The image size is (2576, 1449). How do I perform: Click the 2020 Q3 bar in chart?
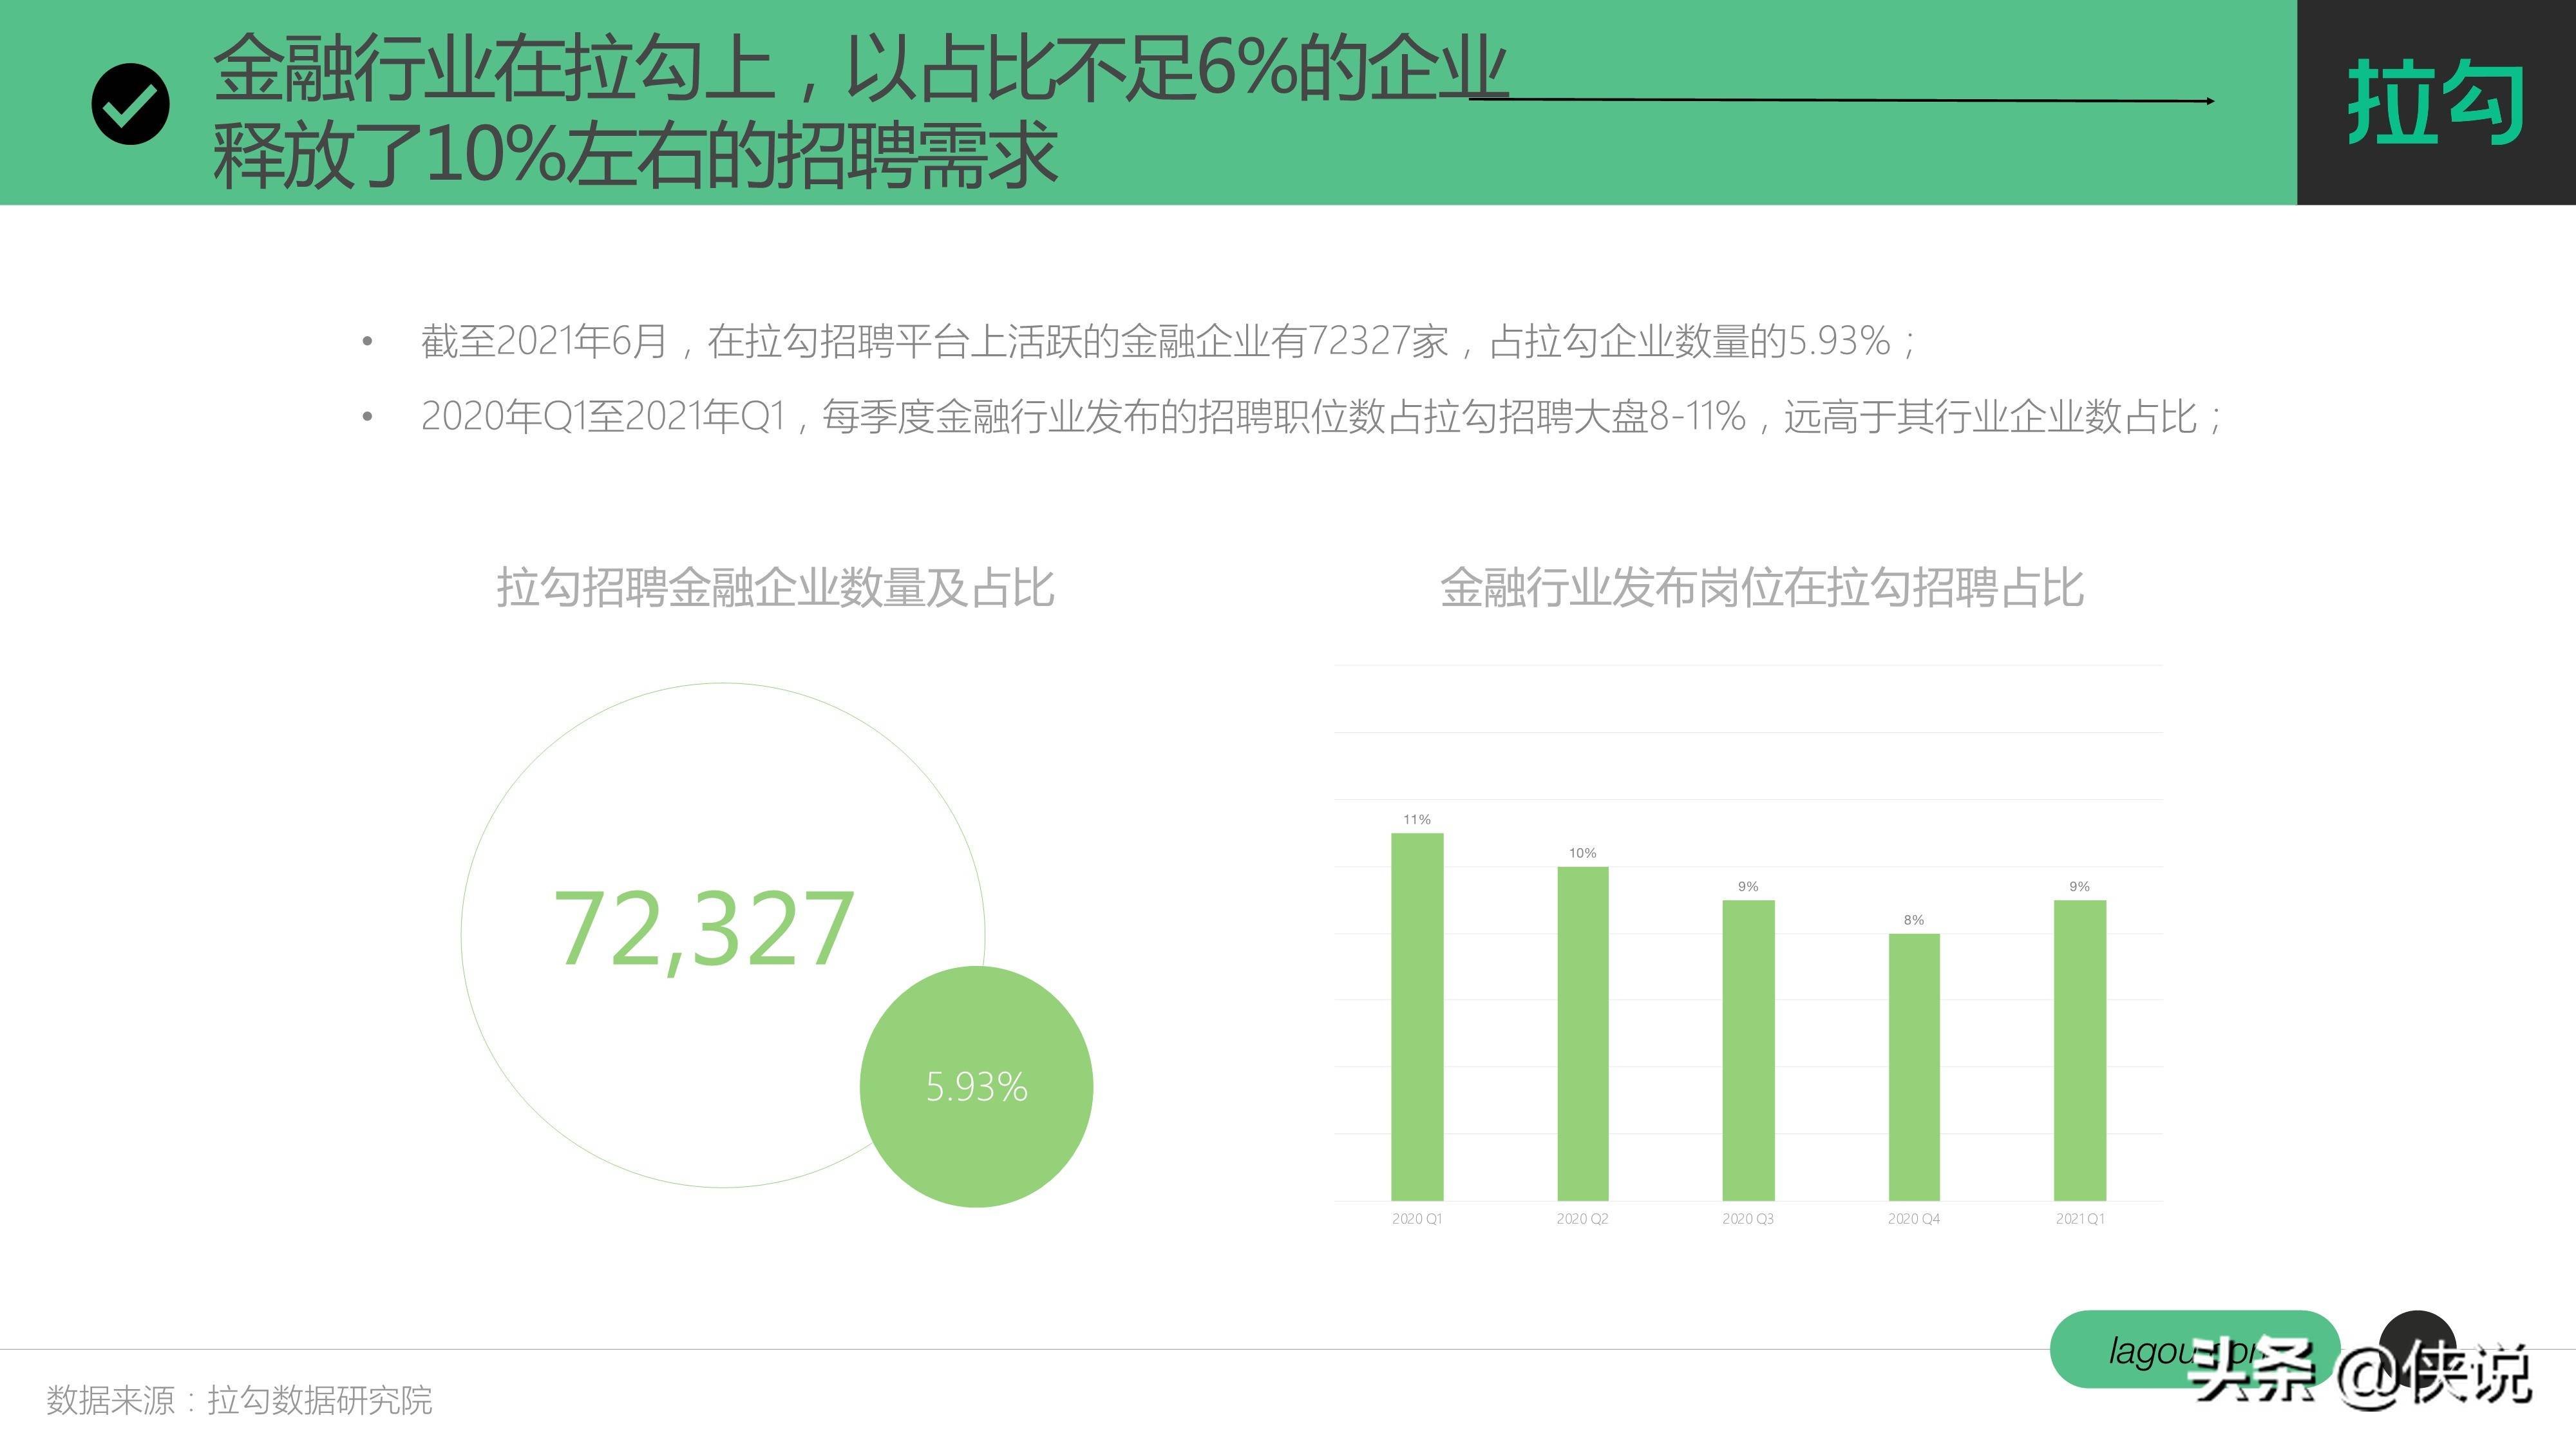click(x=1748, y=1050)
